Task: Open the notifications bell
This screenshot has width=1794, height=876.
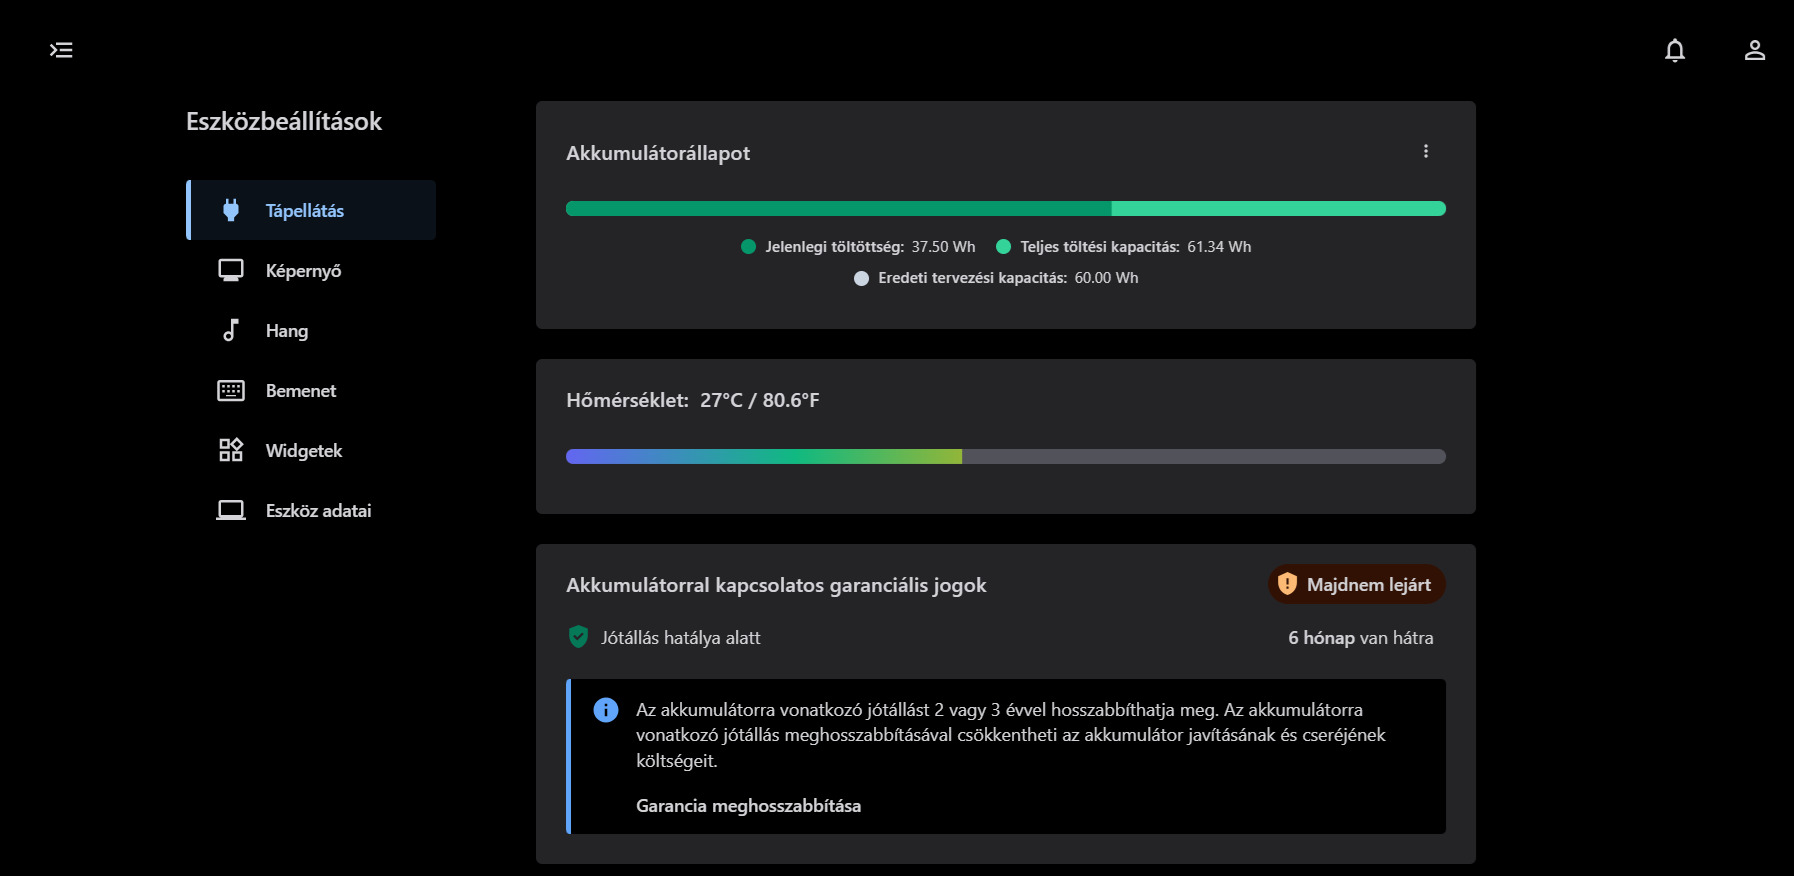Action: pyautogui.click(x=1675, y=50)
